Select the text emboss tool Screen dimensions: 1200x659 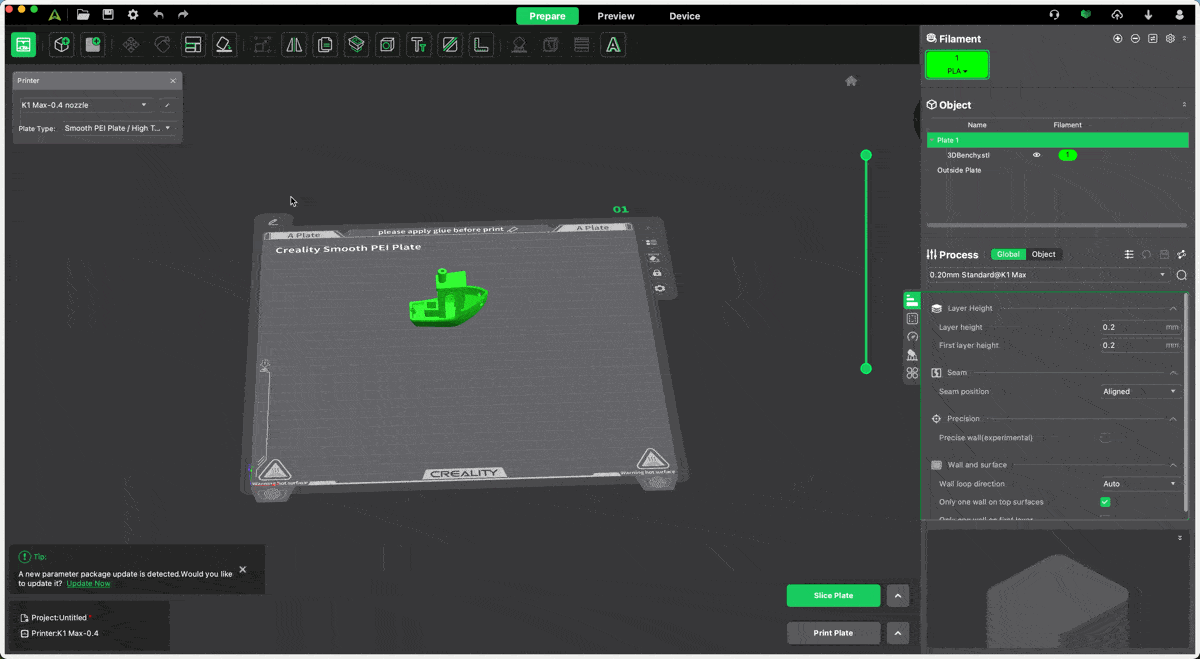pos(419,45)
